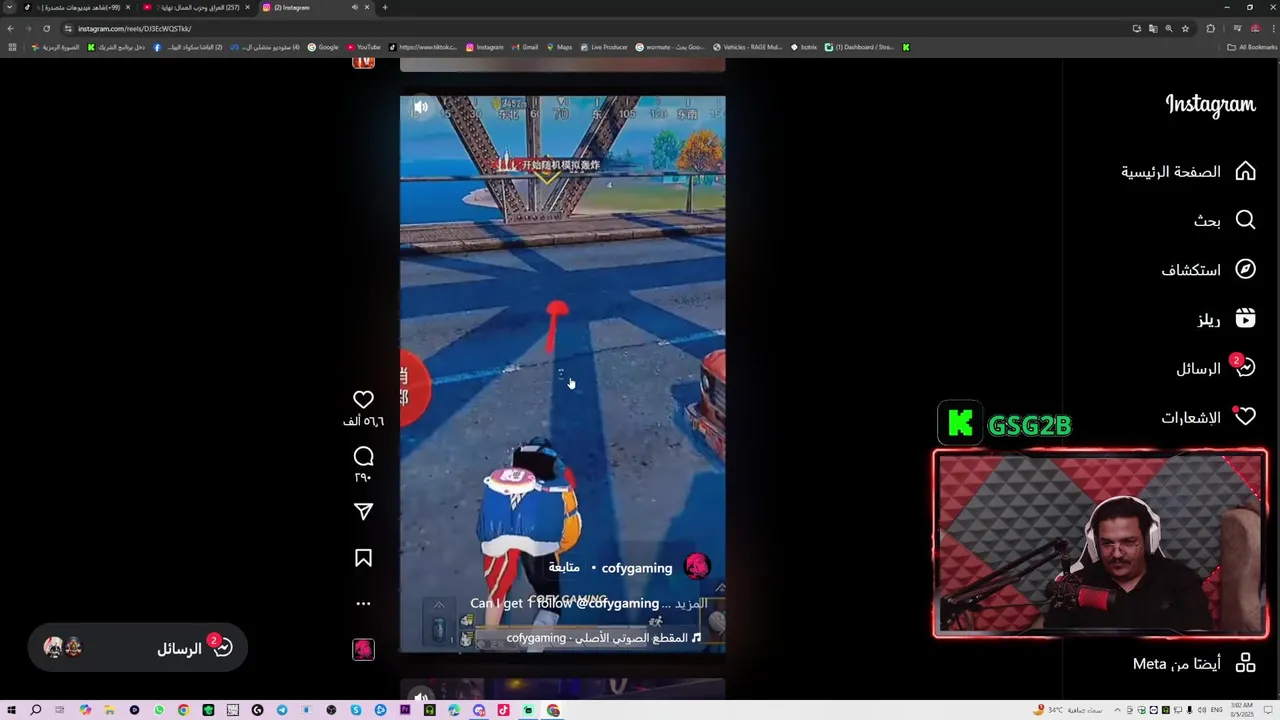Open the Live Producer bookmark
Screen dimensions: 1280x720
point(604,47)
